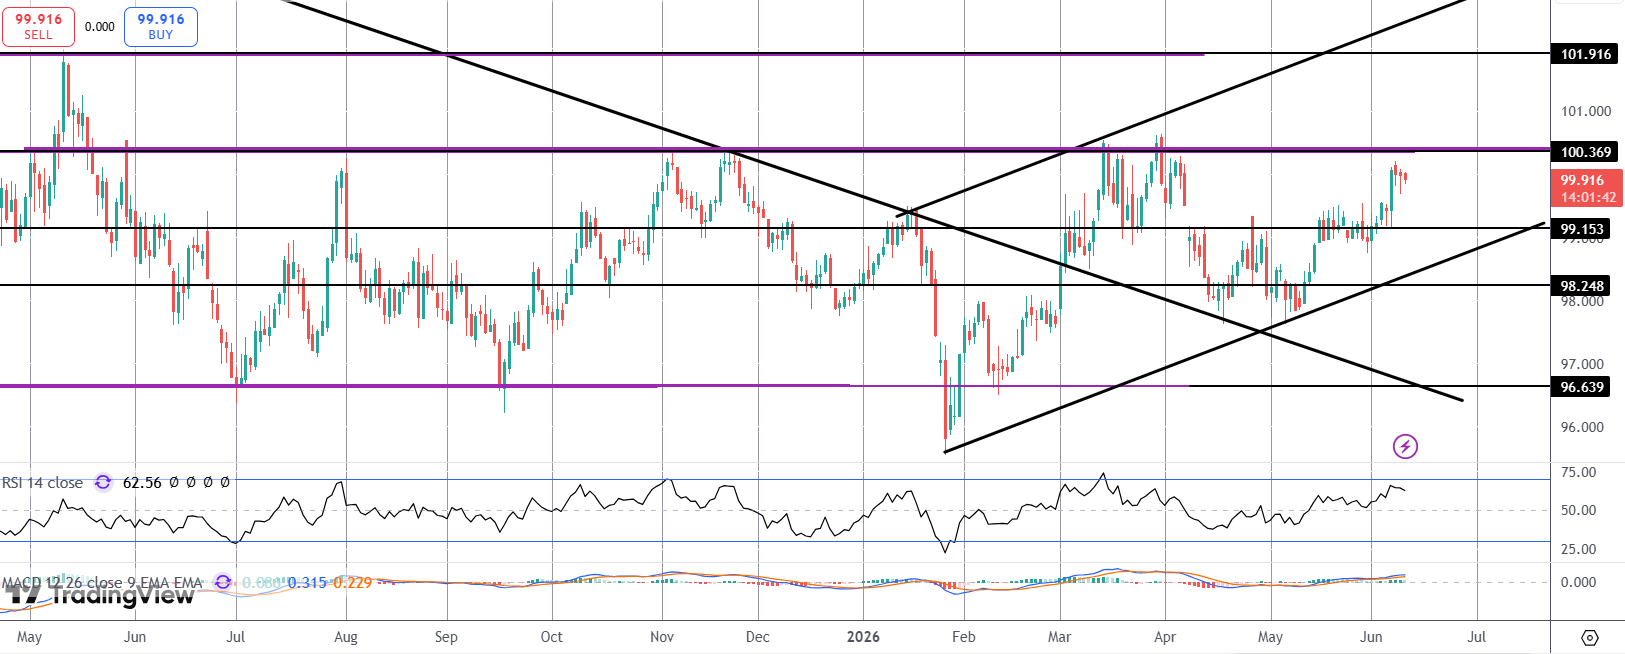
Task: Select the 101.916 horizontal line price label
Action: pyautogui.click(x=1586, y=54)
